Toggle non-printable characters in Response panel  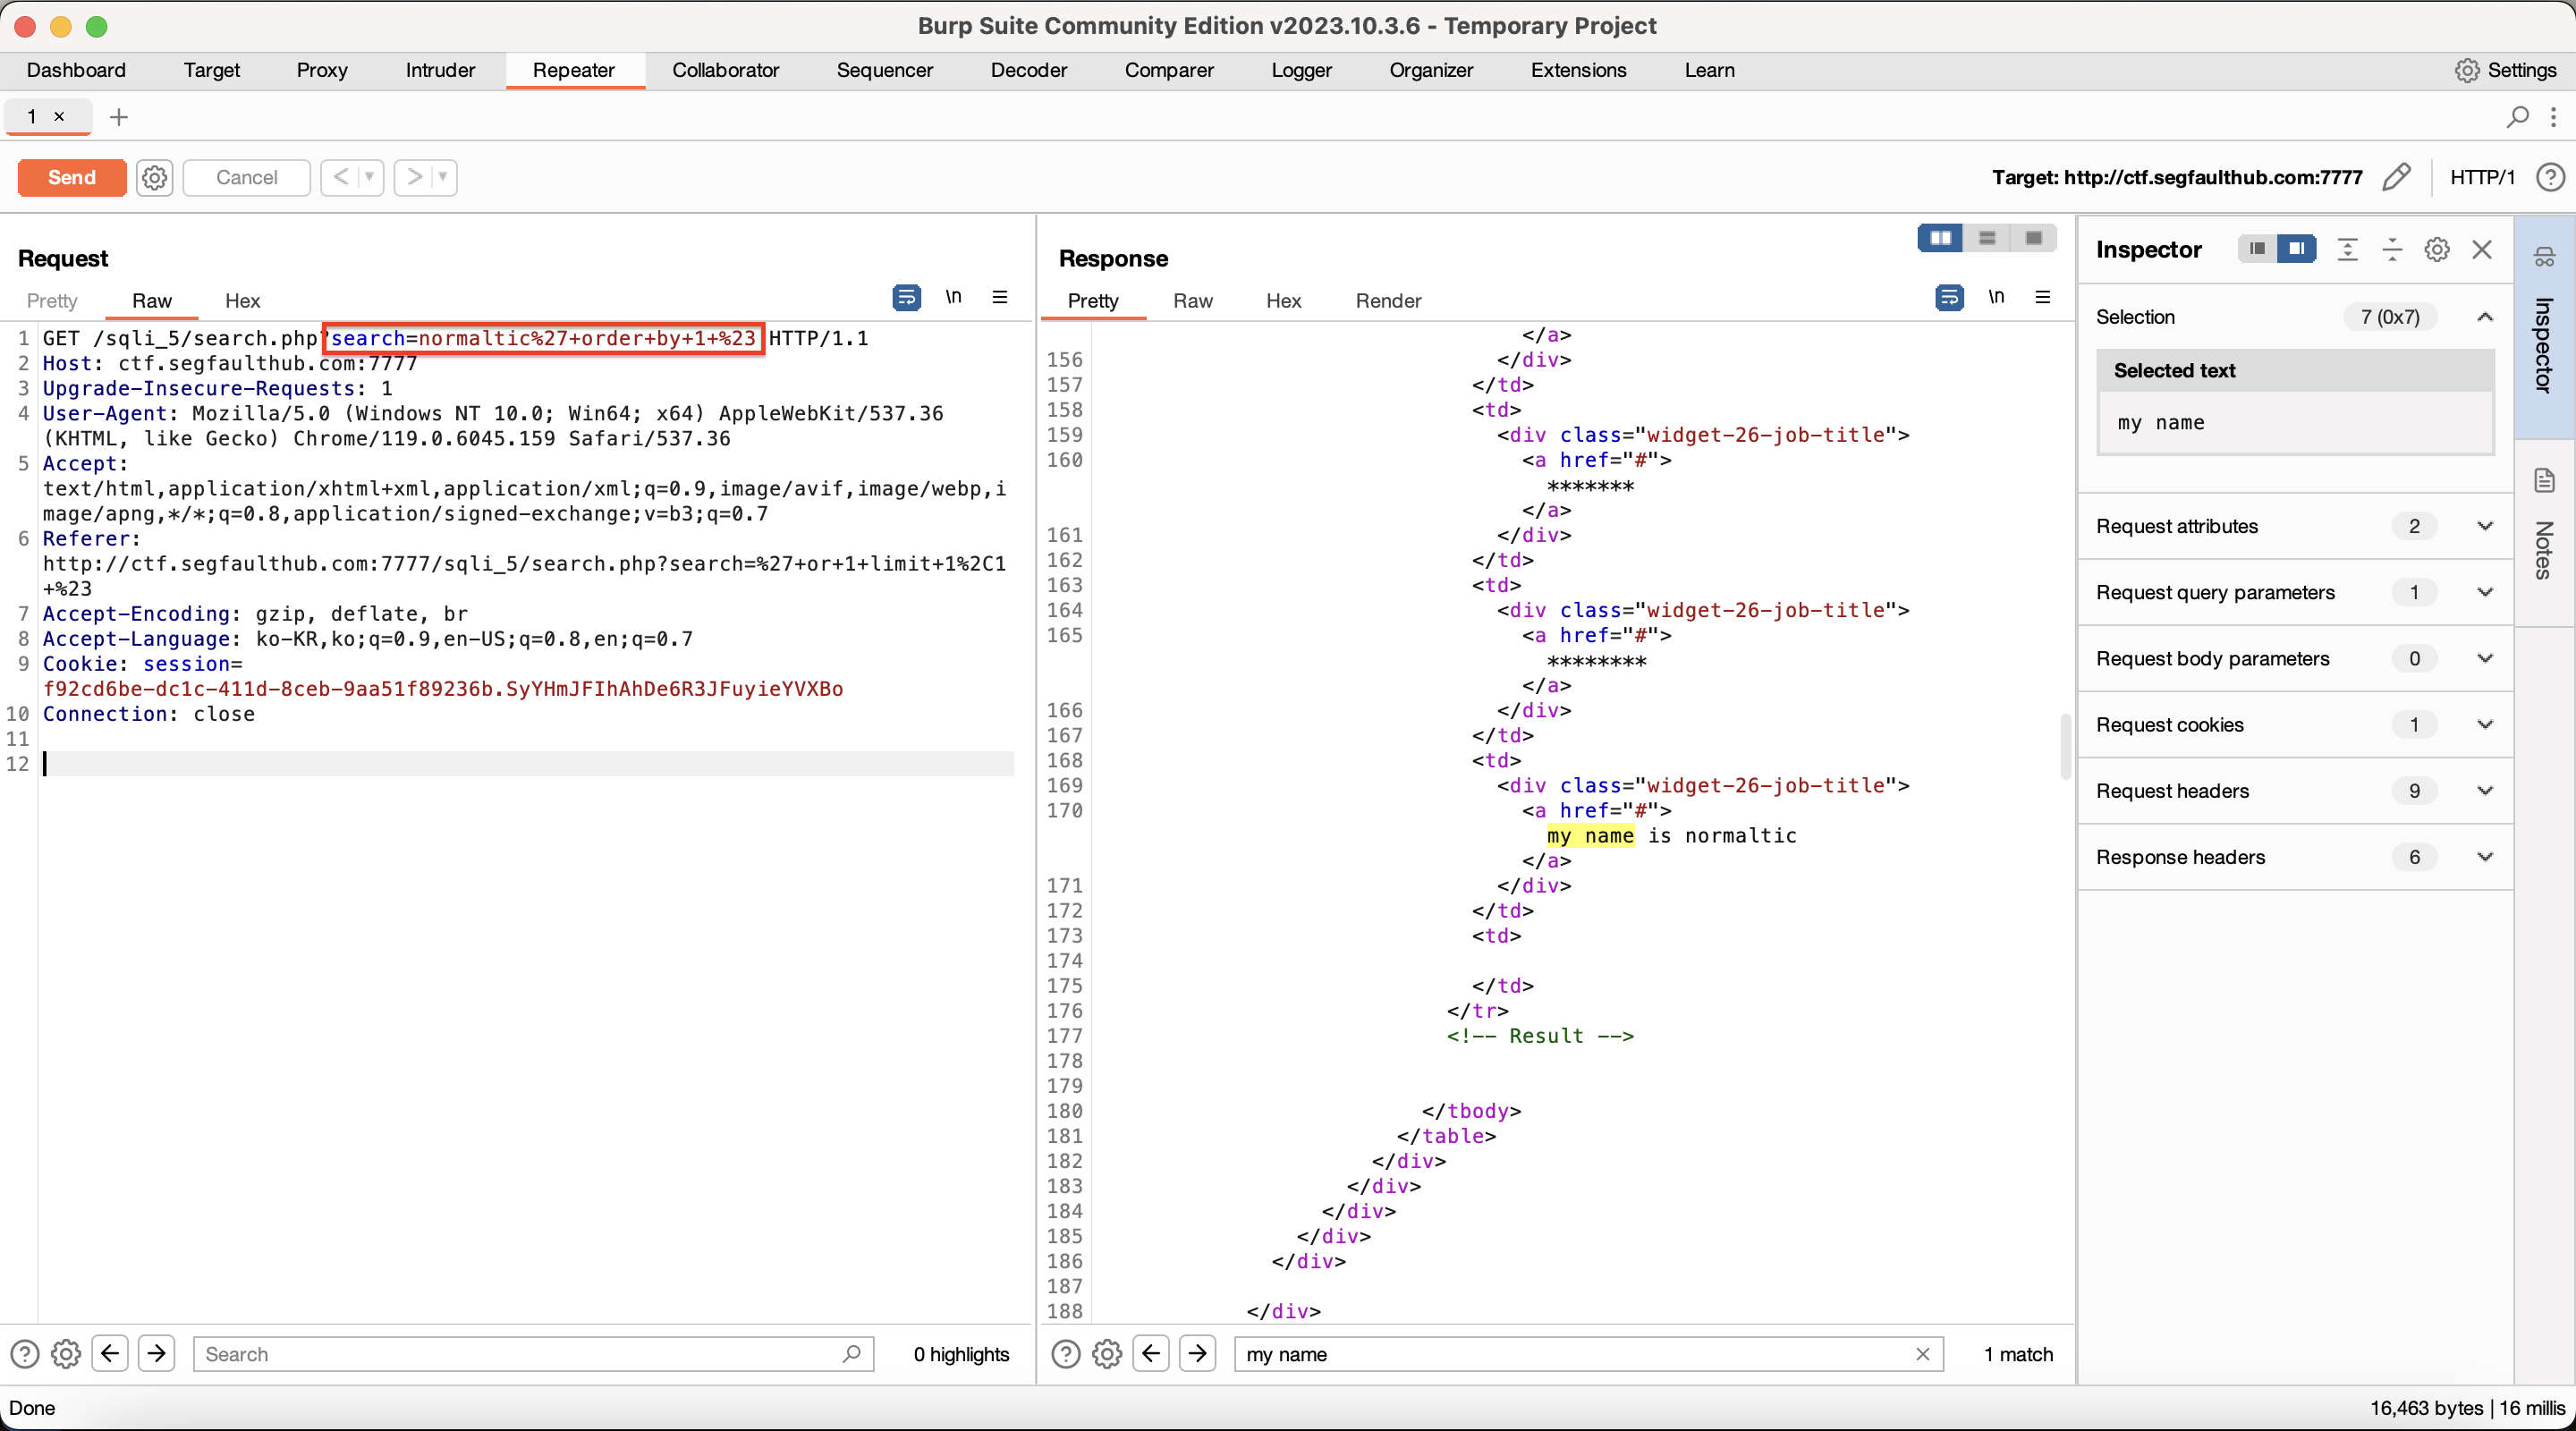(x=1996, y=297)
